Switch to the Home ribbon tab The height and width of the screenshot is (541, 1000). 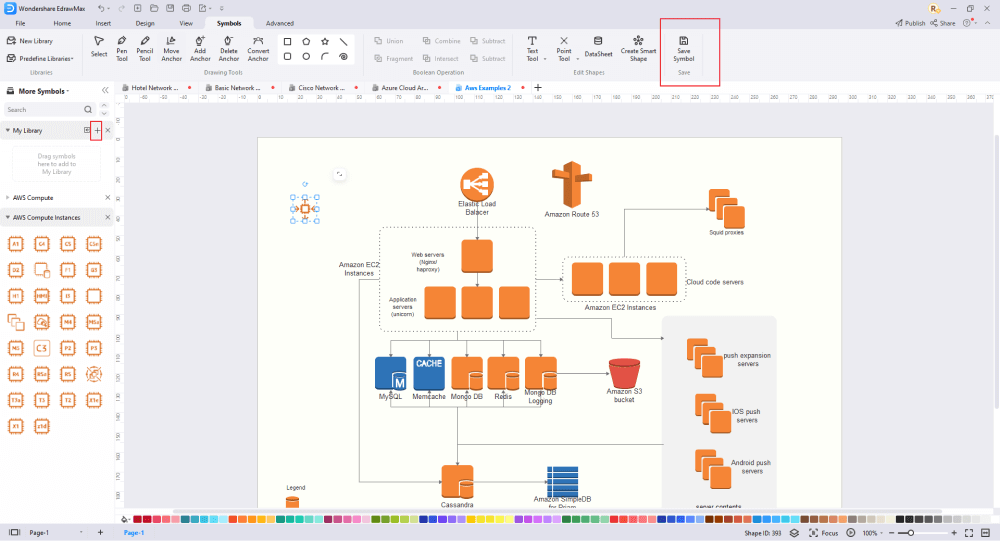(x=62, y=23)
